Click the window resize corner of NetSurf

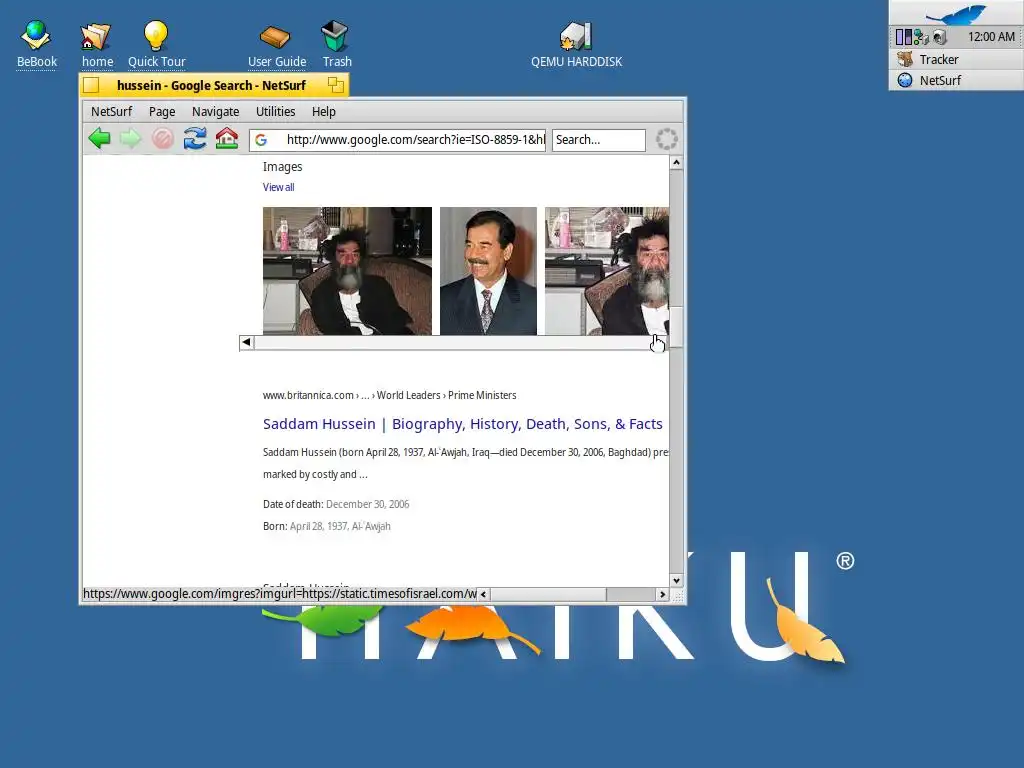pos(677,595)
